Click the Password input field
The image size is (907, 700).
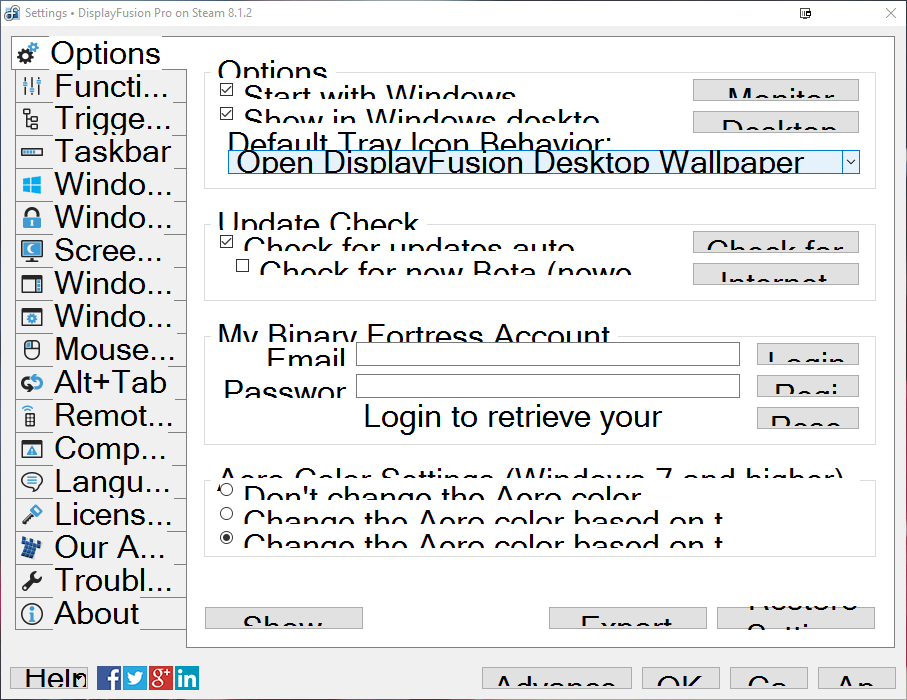pyautogui.click(x=547, y=386)
